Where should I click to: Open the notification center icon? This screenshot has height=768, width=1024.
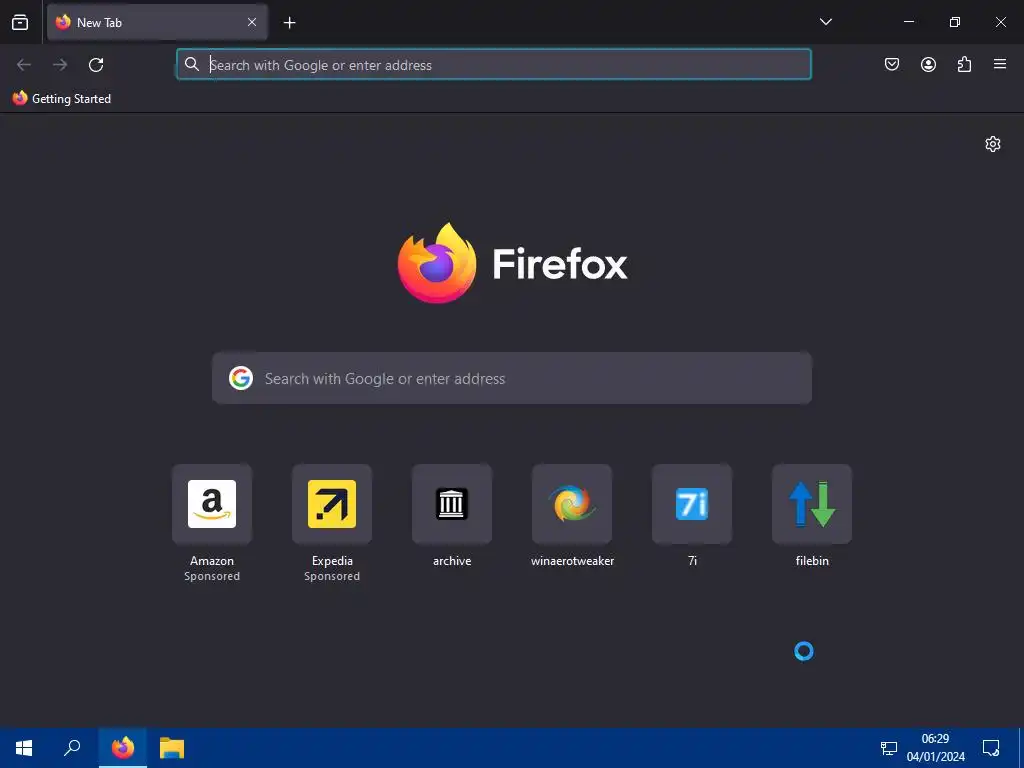point(991,748)
